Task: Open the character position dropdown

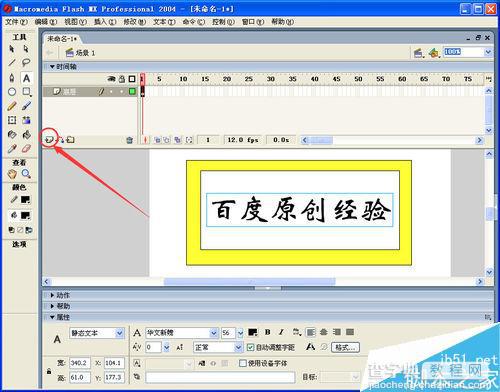Action: pos(238,347)
